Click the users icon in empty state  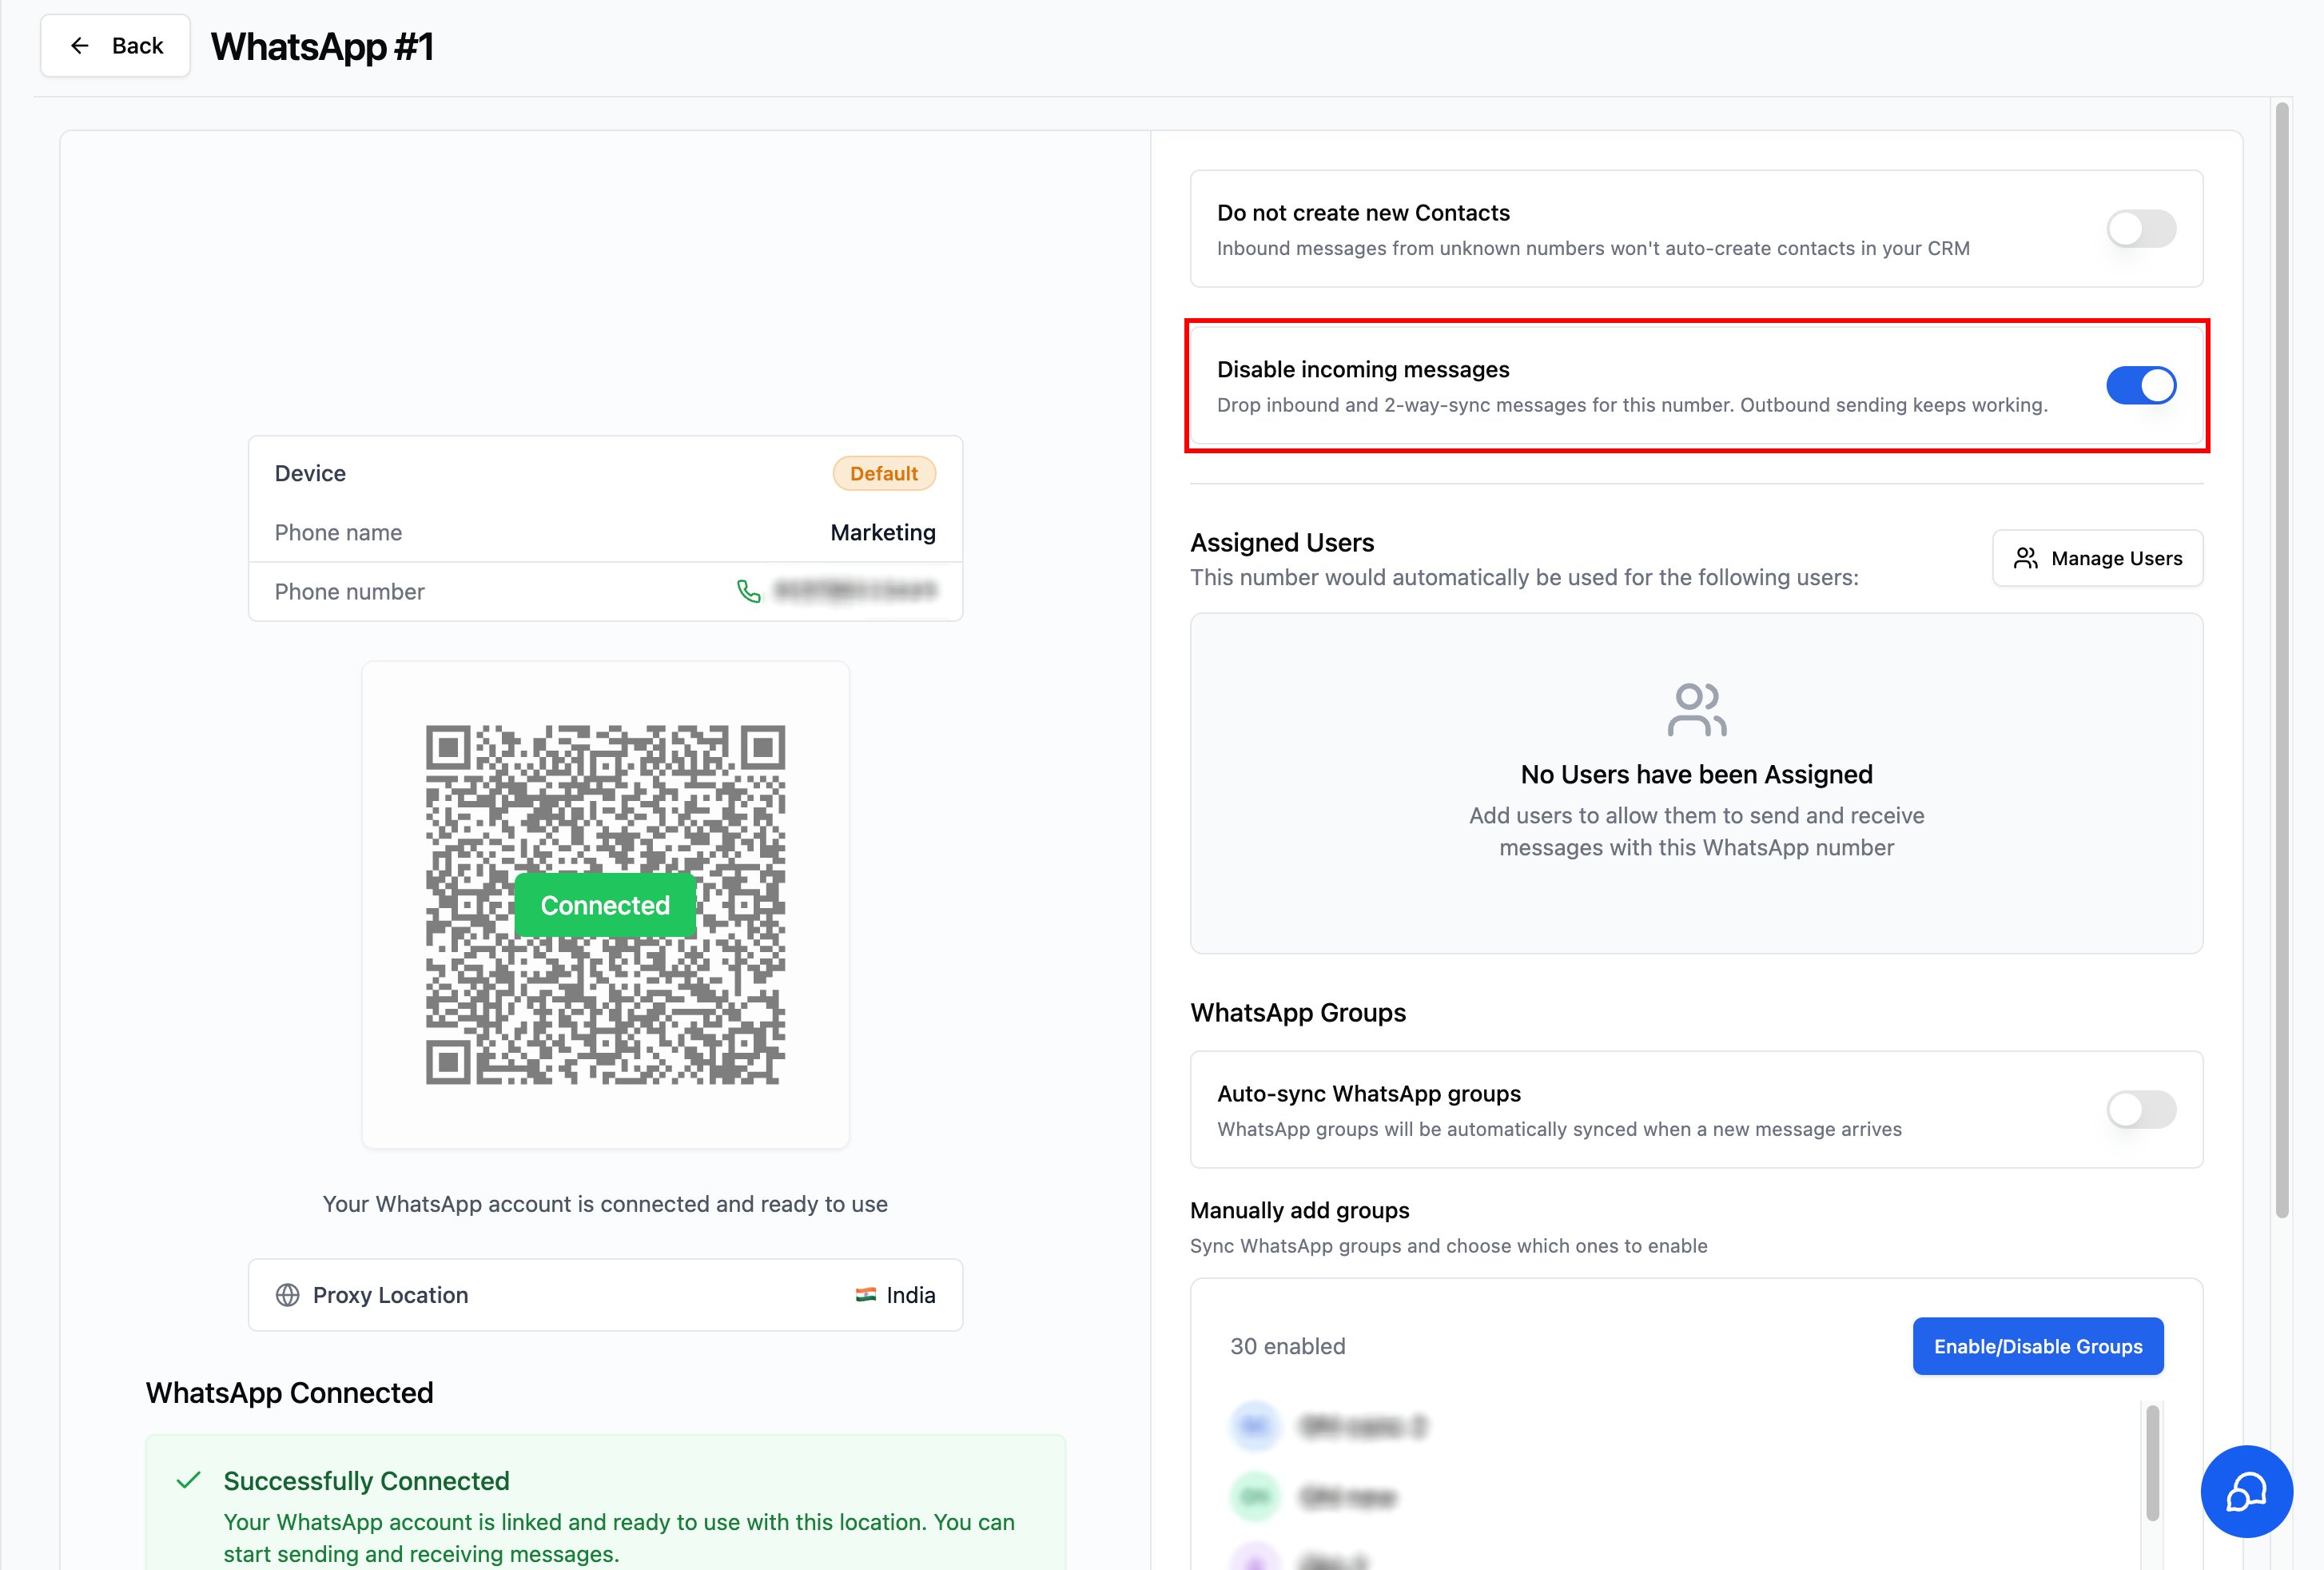(x=1696, y=710)
